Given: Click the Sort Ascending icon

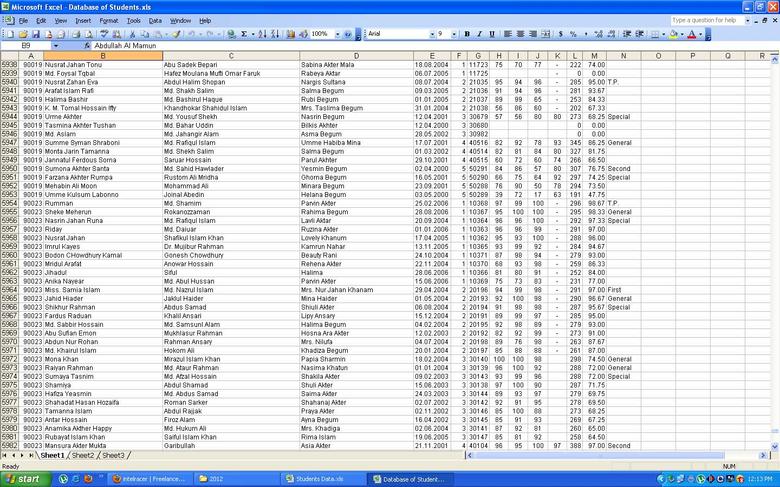Looking at the screenshot, I should pos(262,34).
